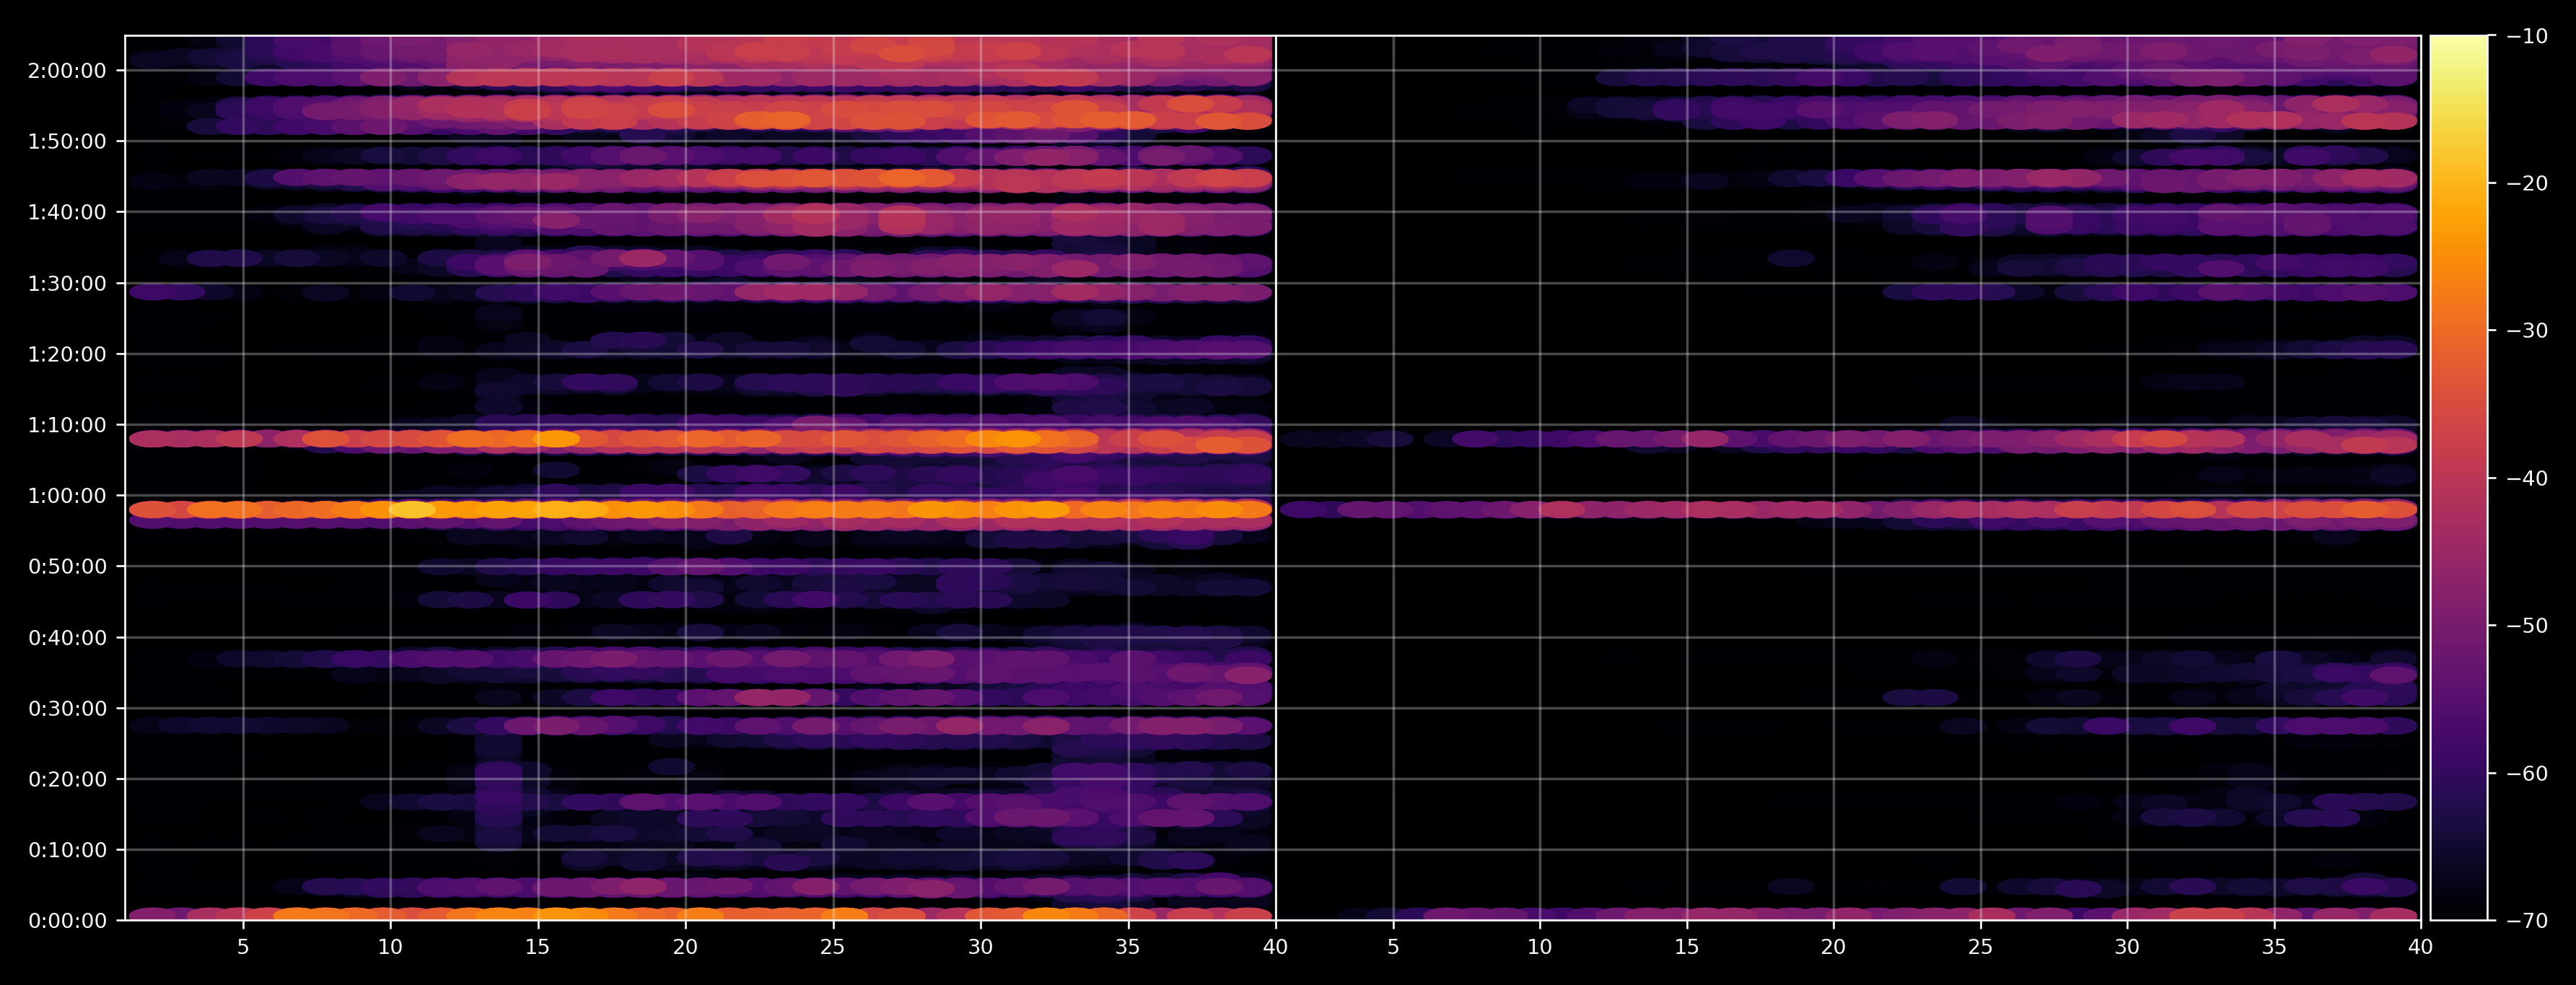Click the −10 colorbar tick label
This screenshot has width=2576, height=985.
(x=2527, y=36)
